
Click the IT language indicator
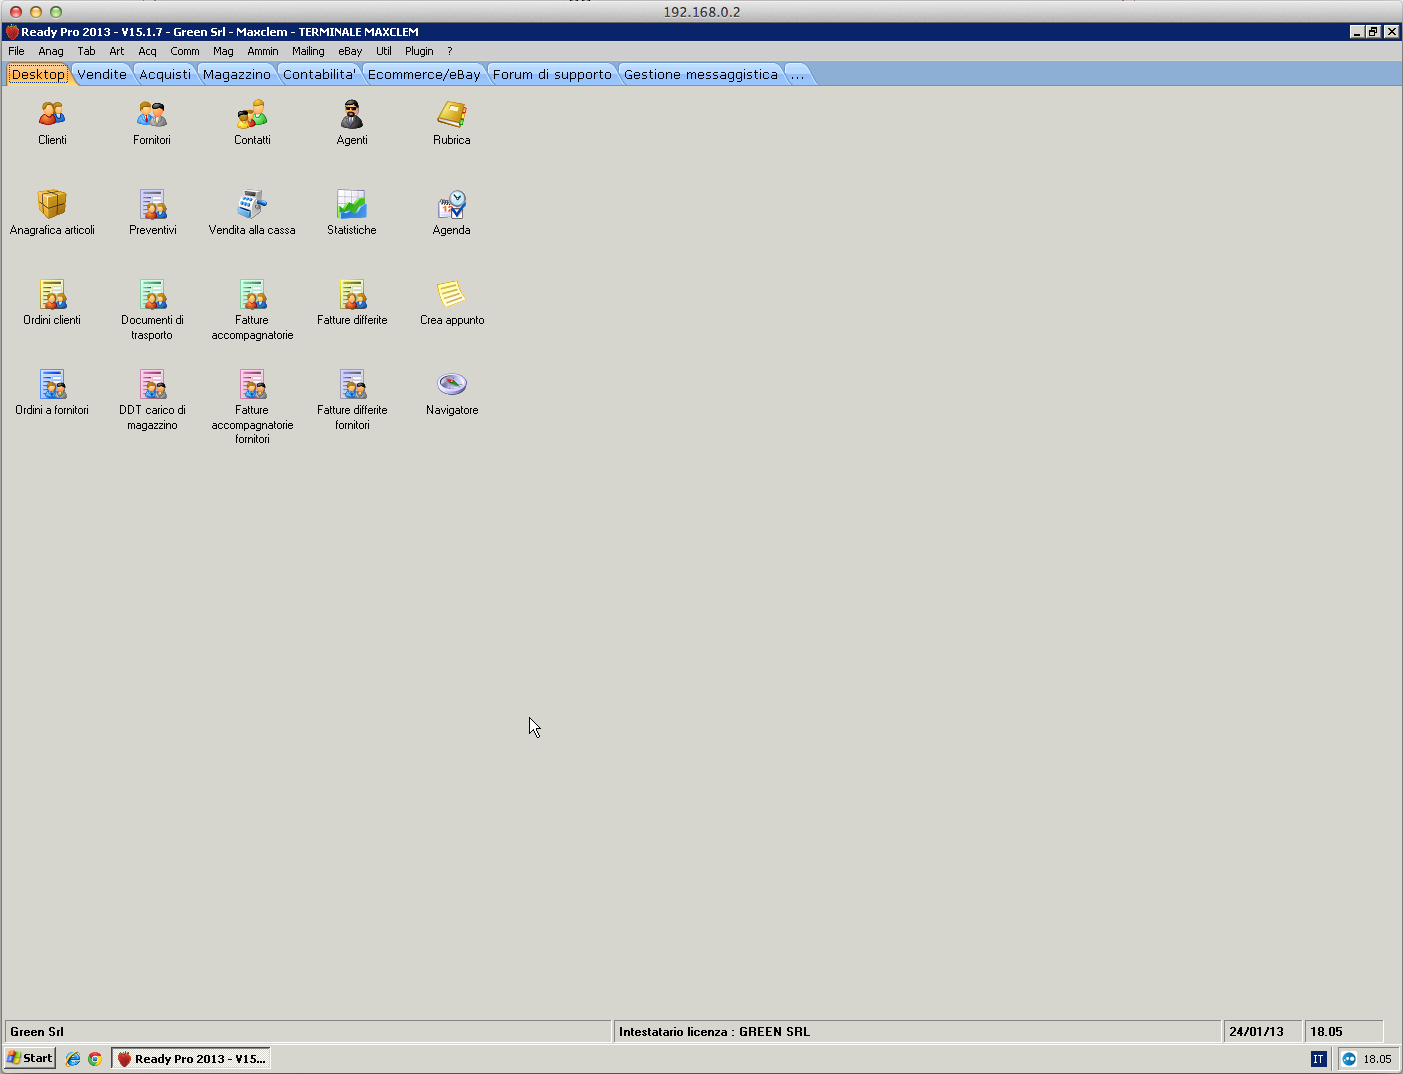pyautogui.click(x=1318, y=1059)
